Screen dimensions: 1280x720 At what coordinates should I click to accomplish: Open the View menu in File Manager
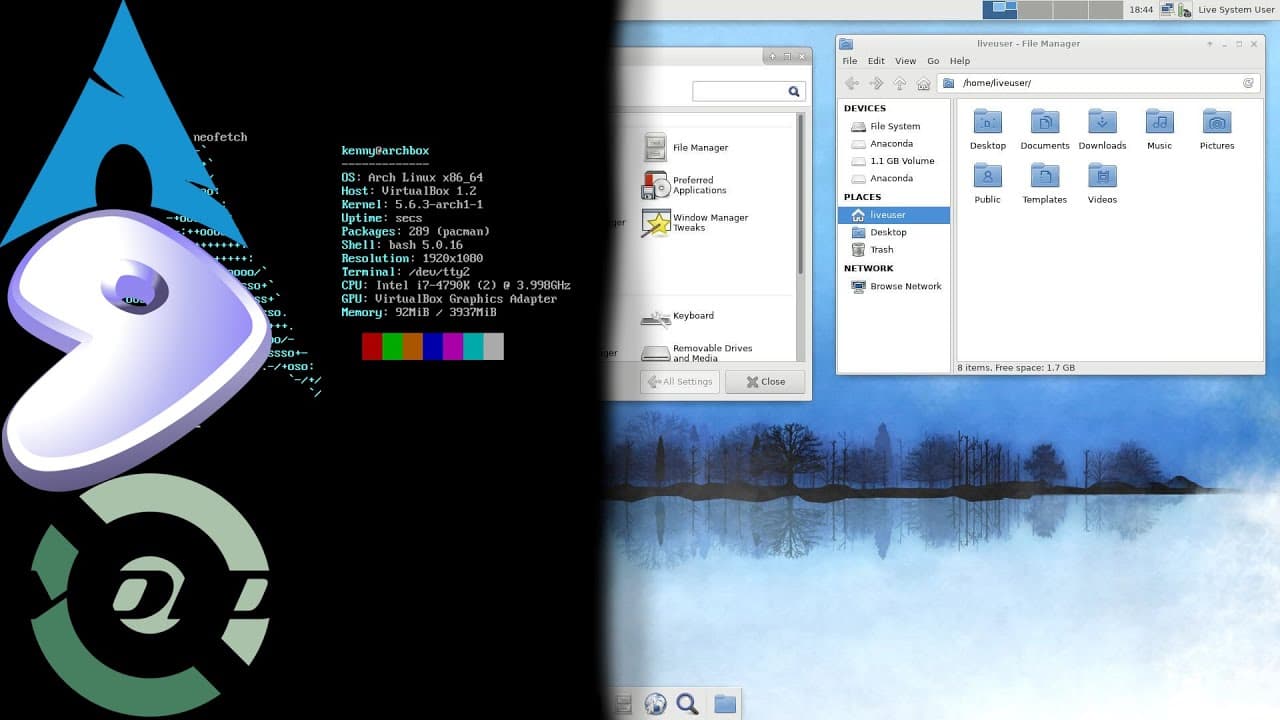point(905,61)
